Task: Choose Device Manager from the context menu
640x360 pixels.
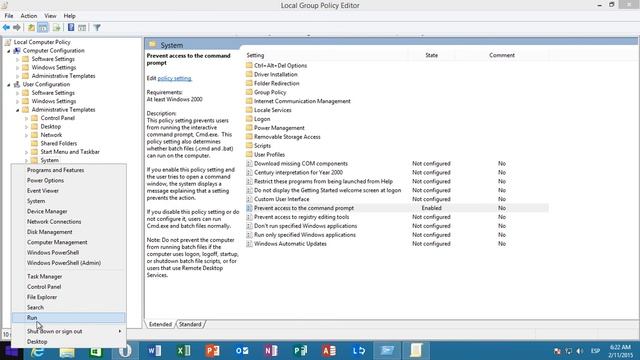Action: coord(69,211)
